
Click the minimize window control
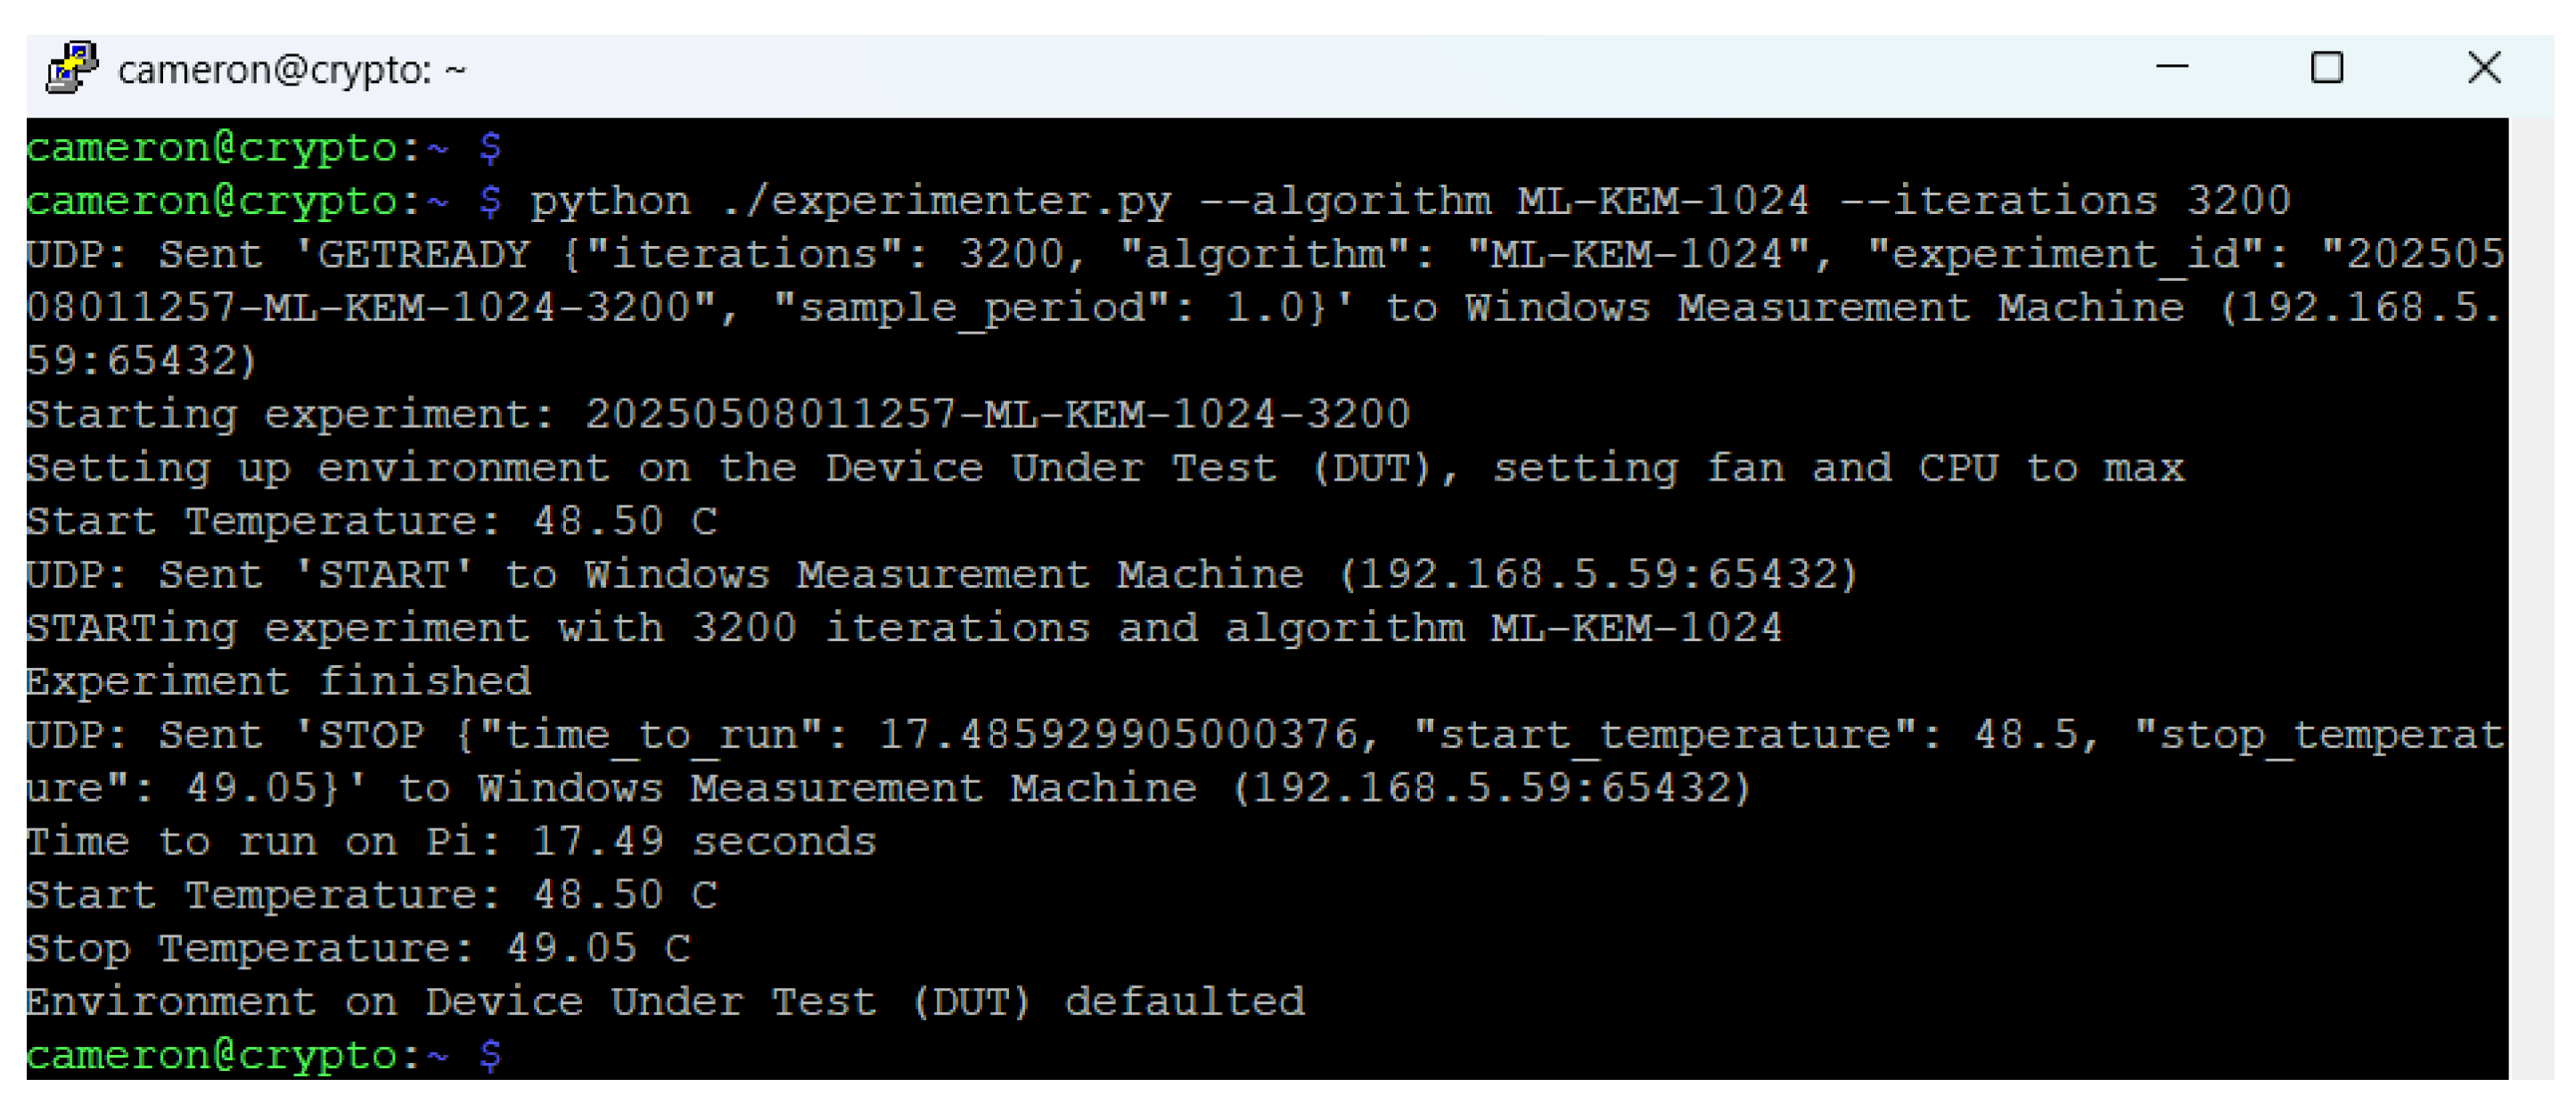(2173, 67)
